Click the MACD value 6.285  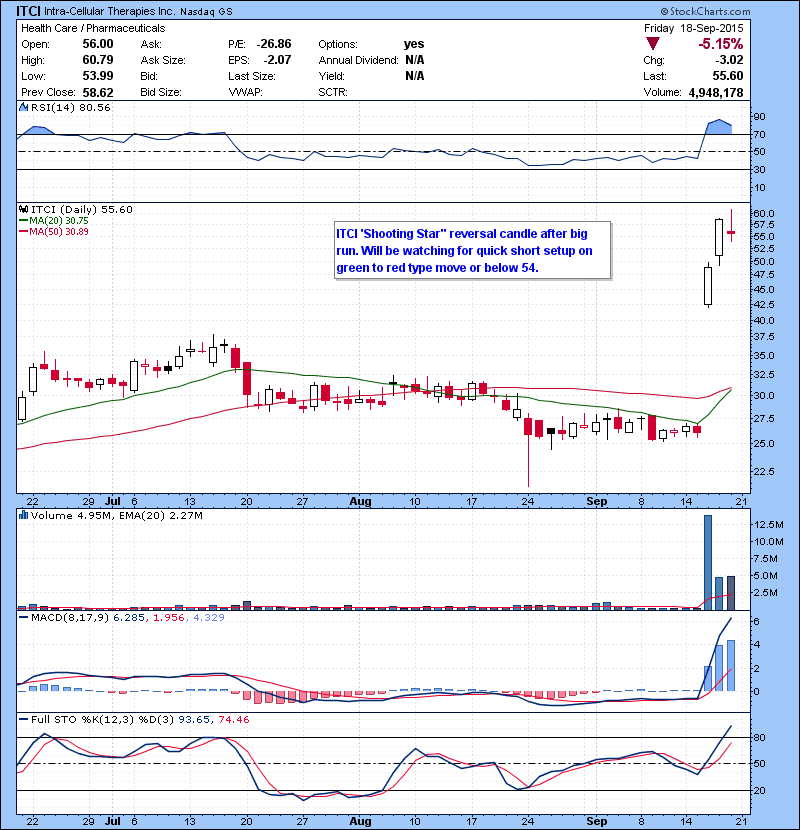(129, 618)
